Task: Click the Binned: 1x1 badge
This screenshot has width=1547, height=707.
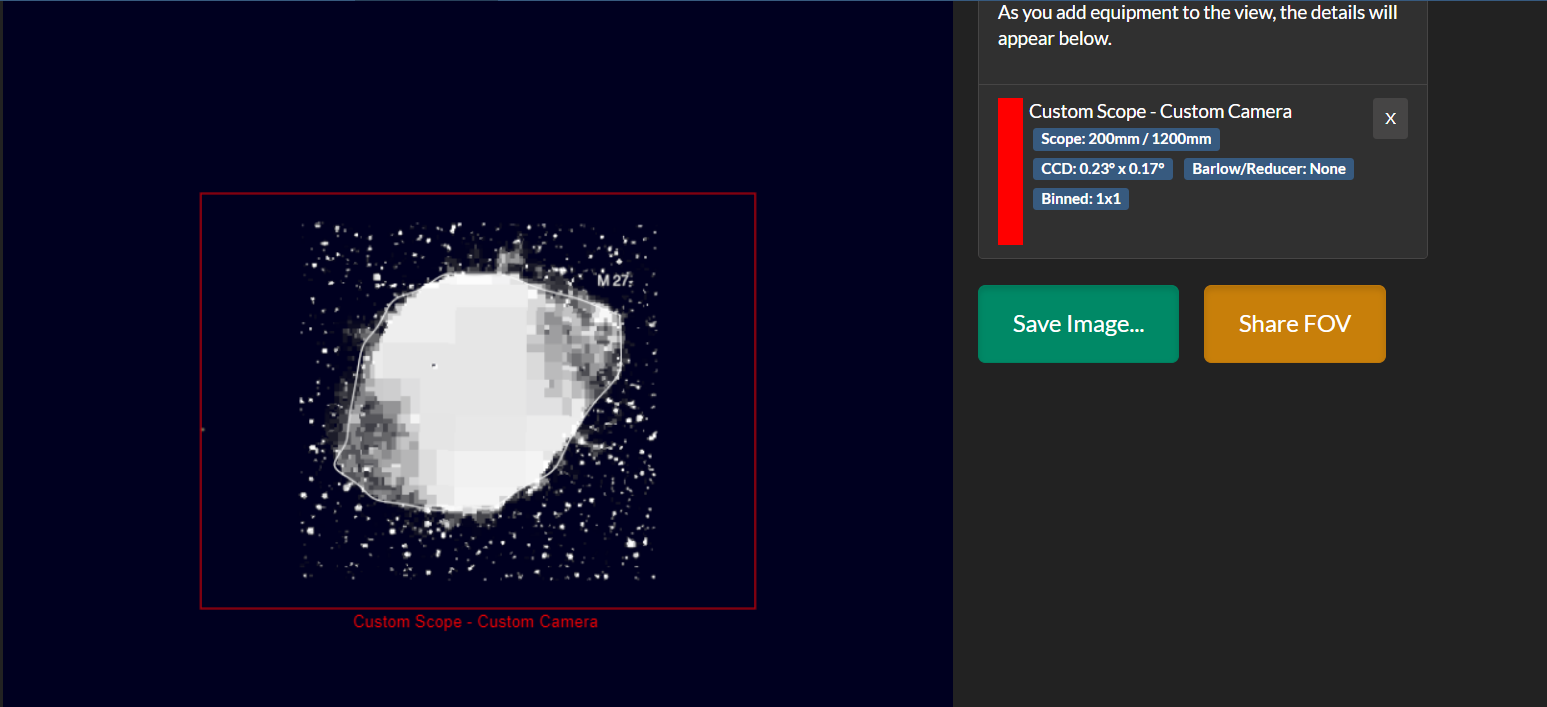Action: coord(1081,199)
